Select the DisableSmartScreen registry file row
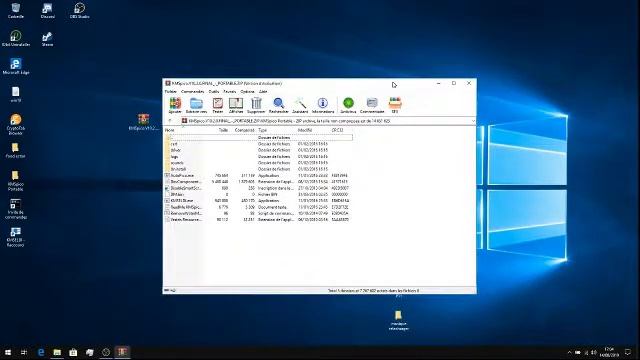This screenshot has height=360, width=640. (258, 188)
